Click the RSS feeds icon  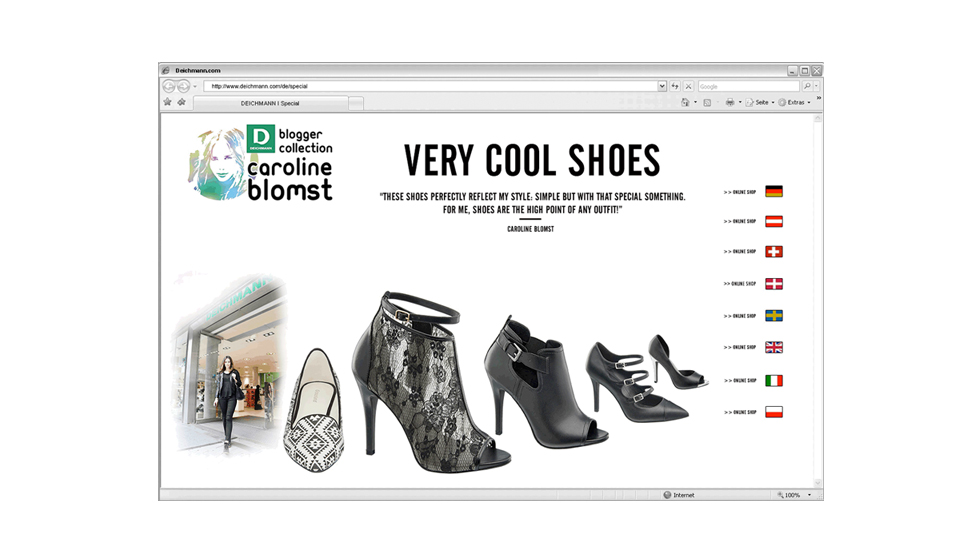tap(707, 103)
